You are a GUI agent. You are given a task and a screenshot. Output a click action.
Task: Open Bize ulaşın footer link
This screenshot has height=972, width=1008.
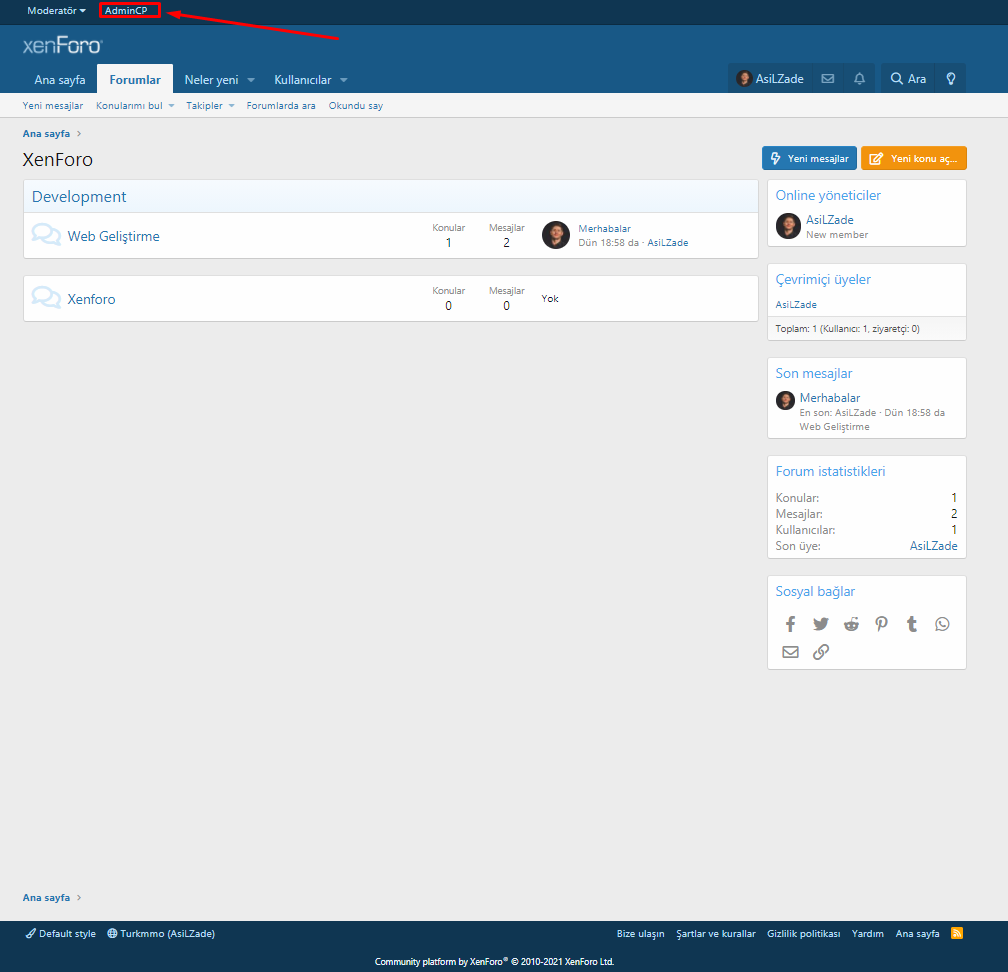(640, 933)
